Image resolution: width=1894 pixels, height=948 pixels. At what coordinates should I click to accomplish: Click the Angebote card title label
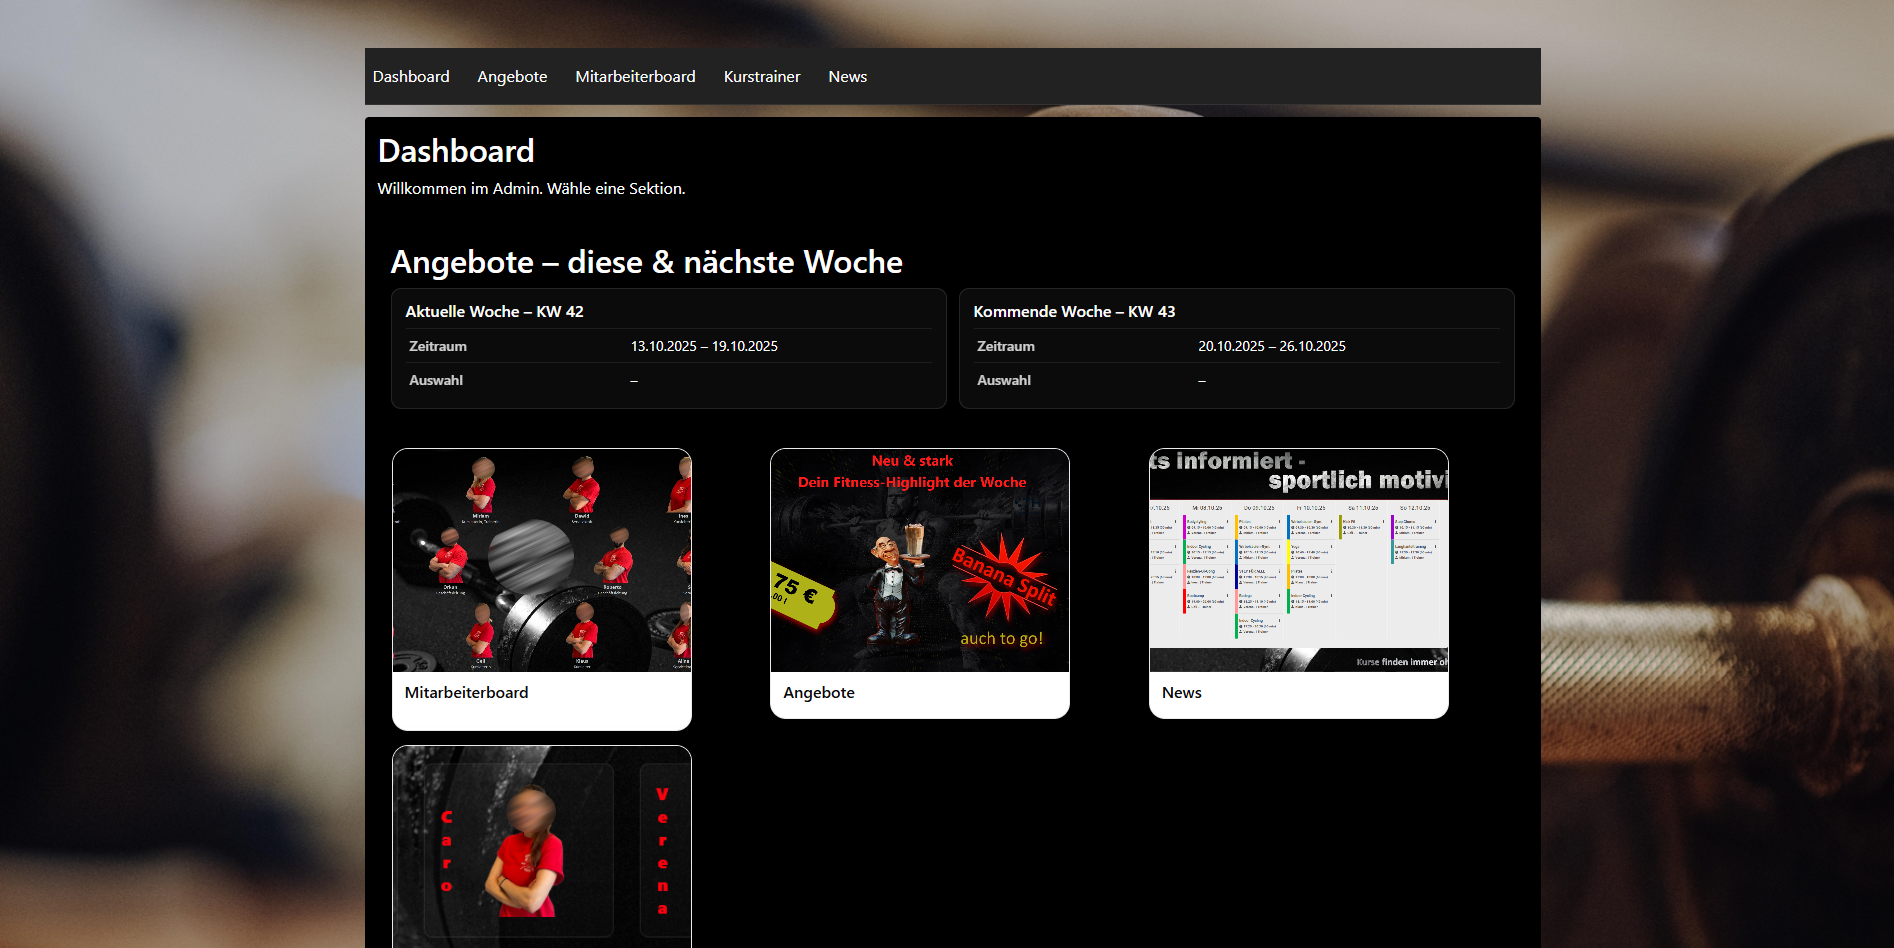(x=818, y=693)
